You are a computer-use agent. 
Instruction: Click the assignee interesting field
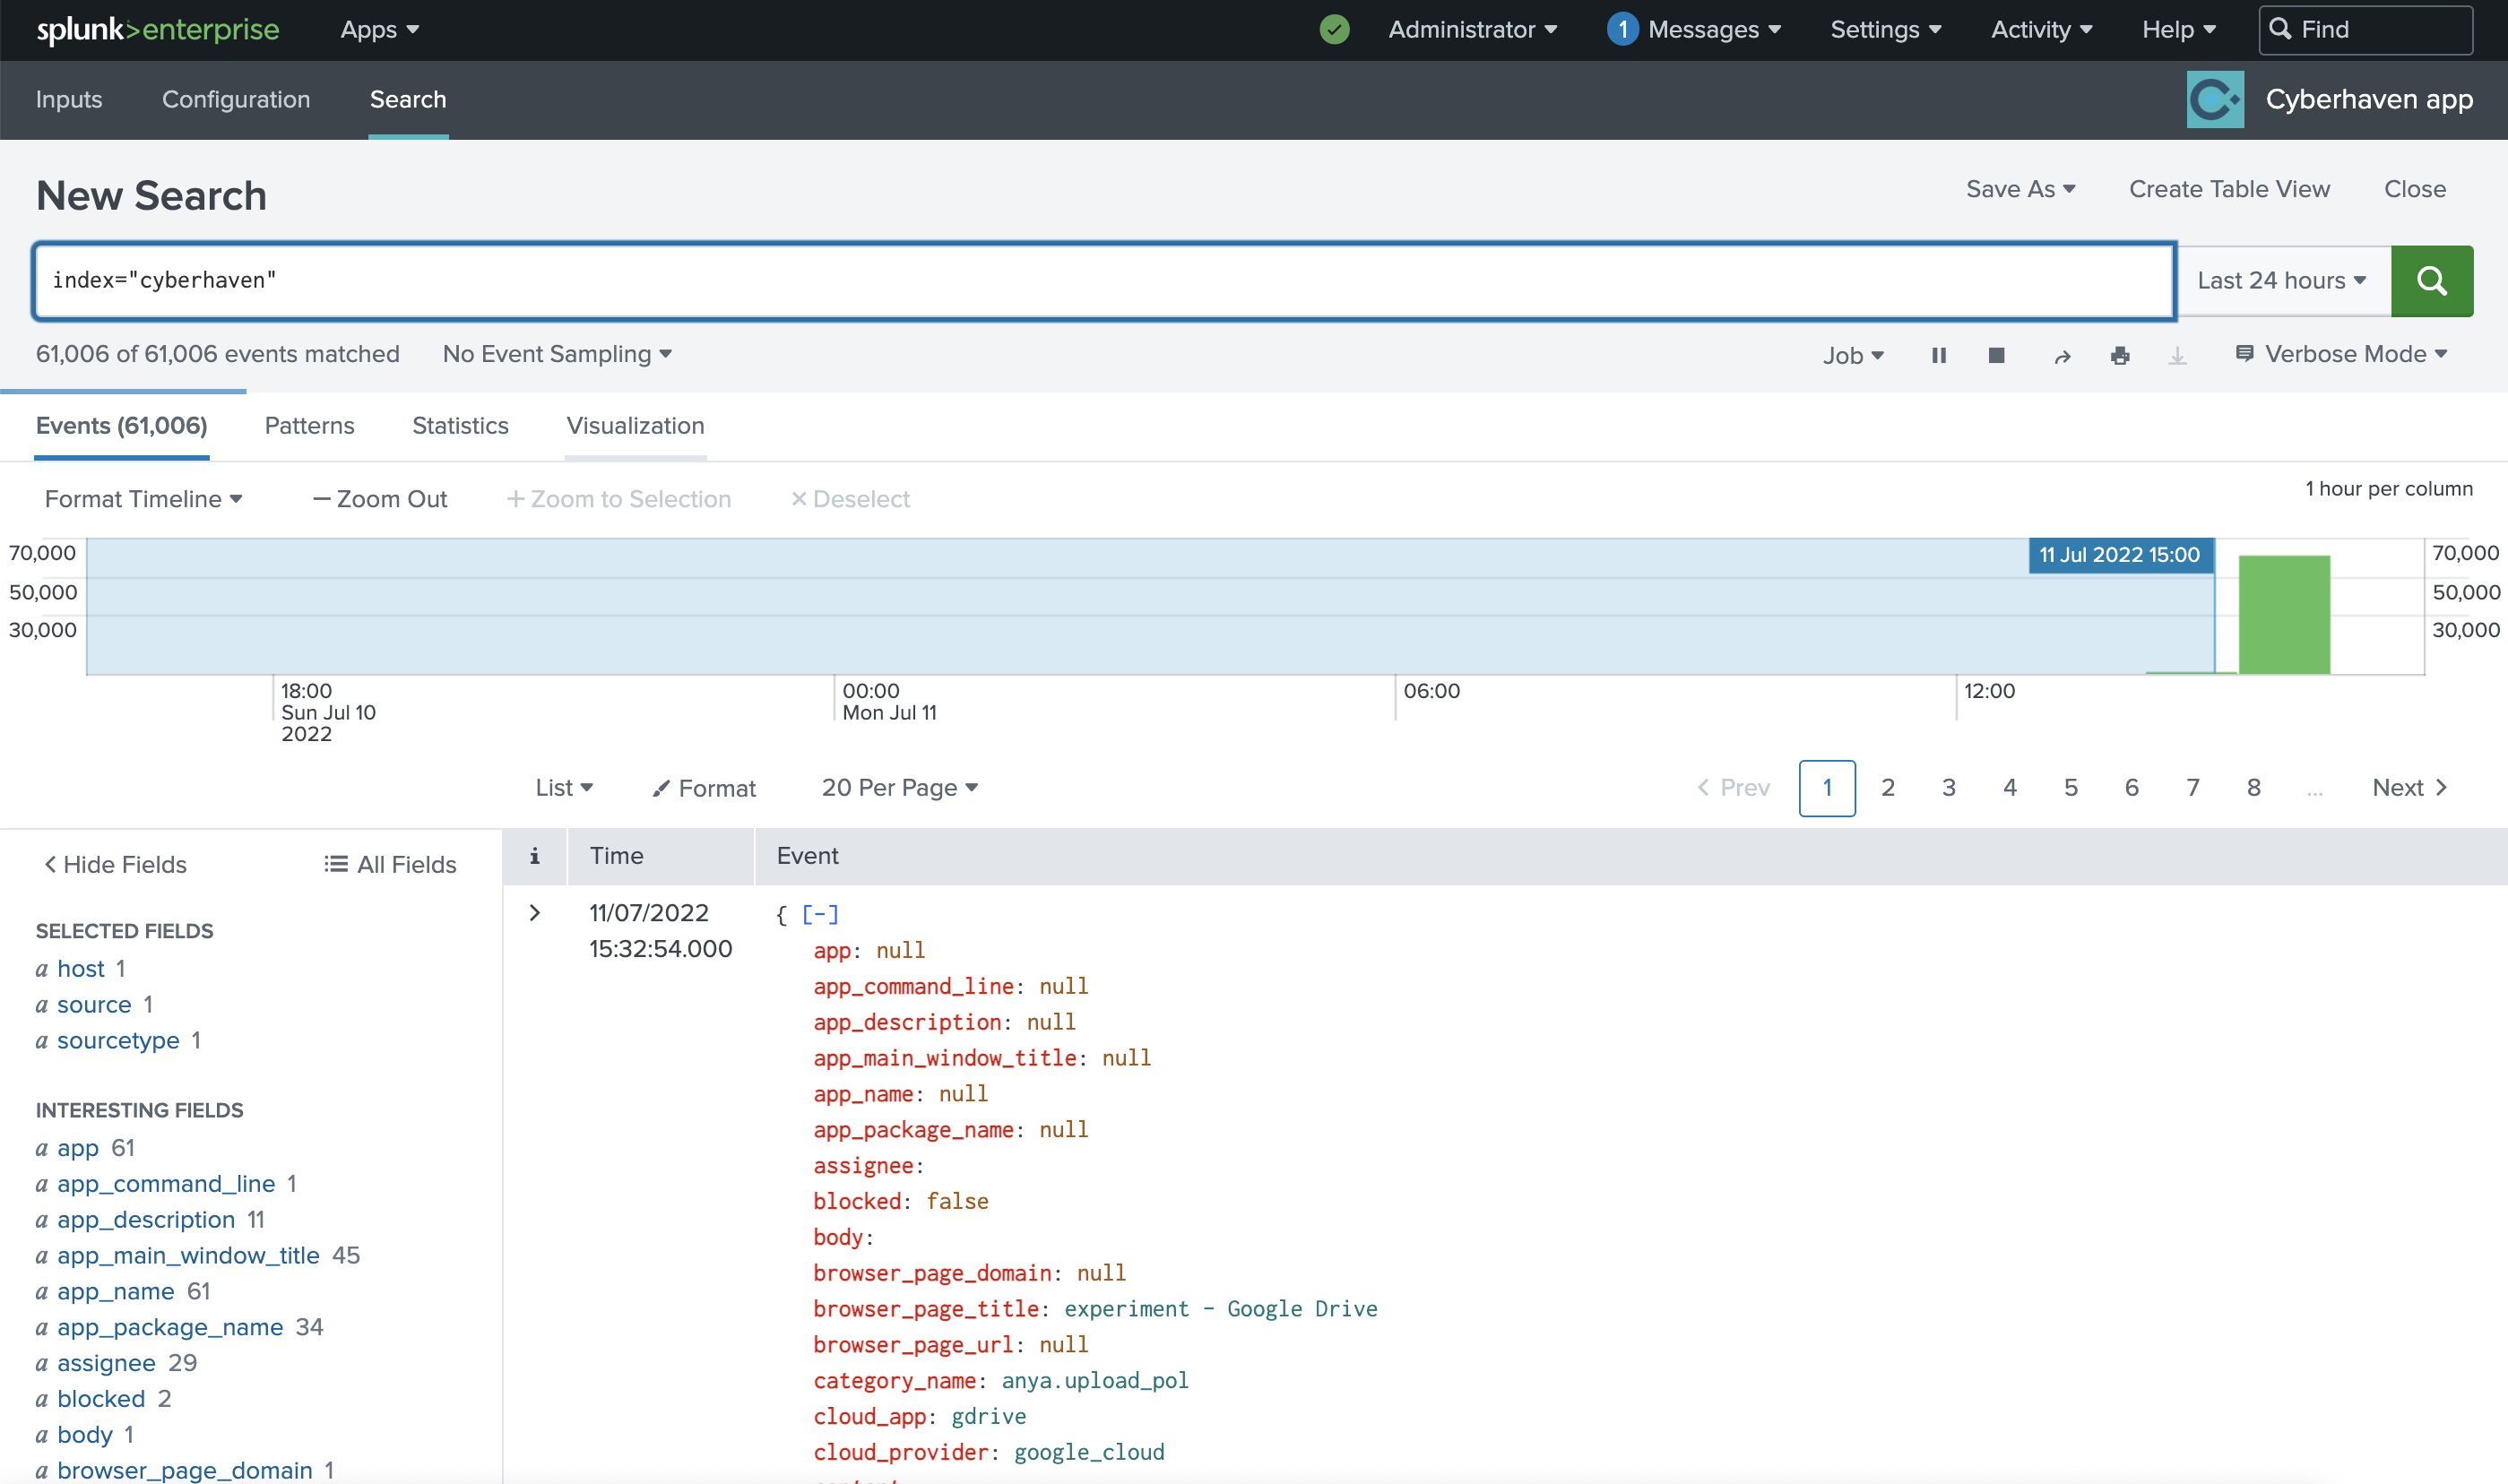(106, 1364)
